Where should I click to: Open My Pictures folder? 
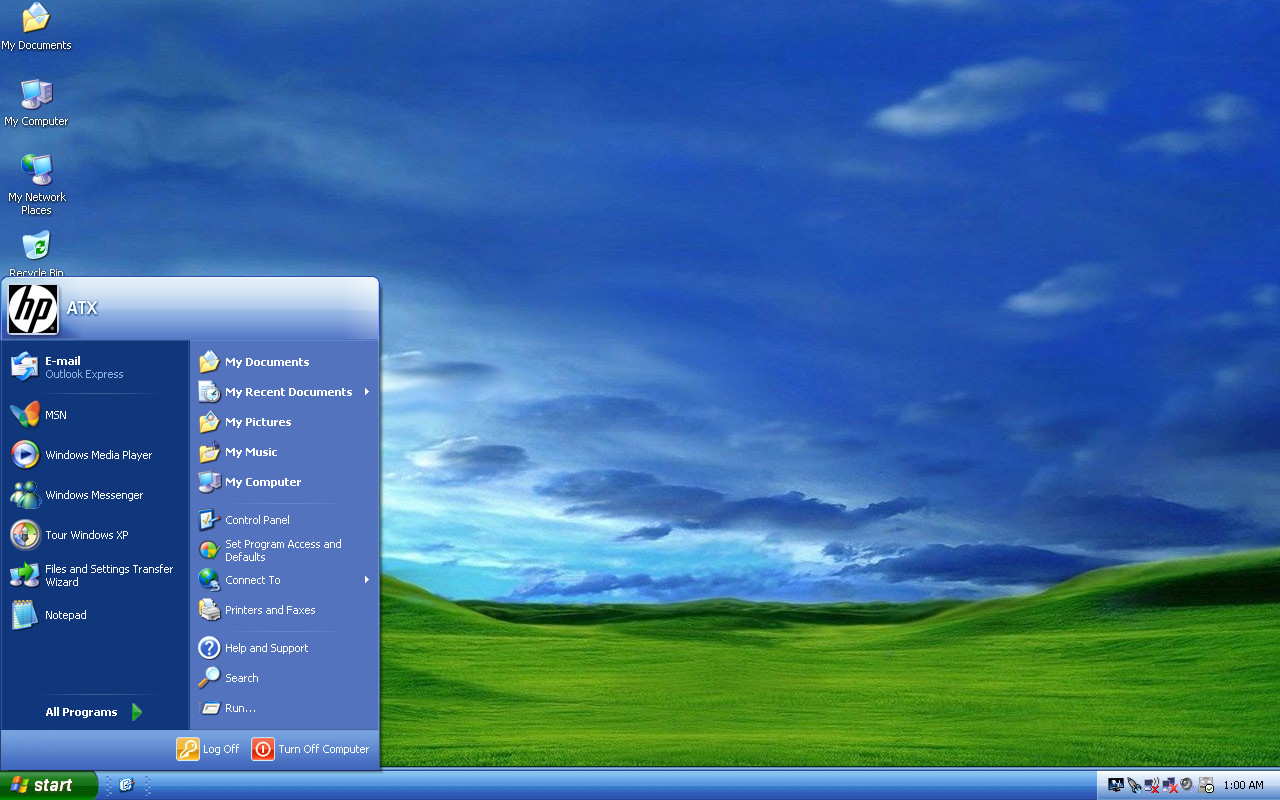(285, 422)
